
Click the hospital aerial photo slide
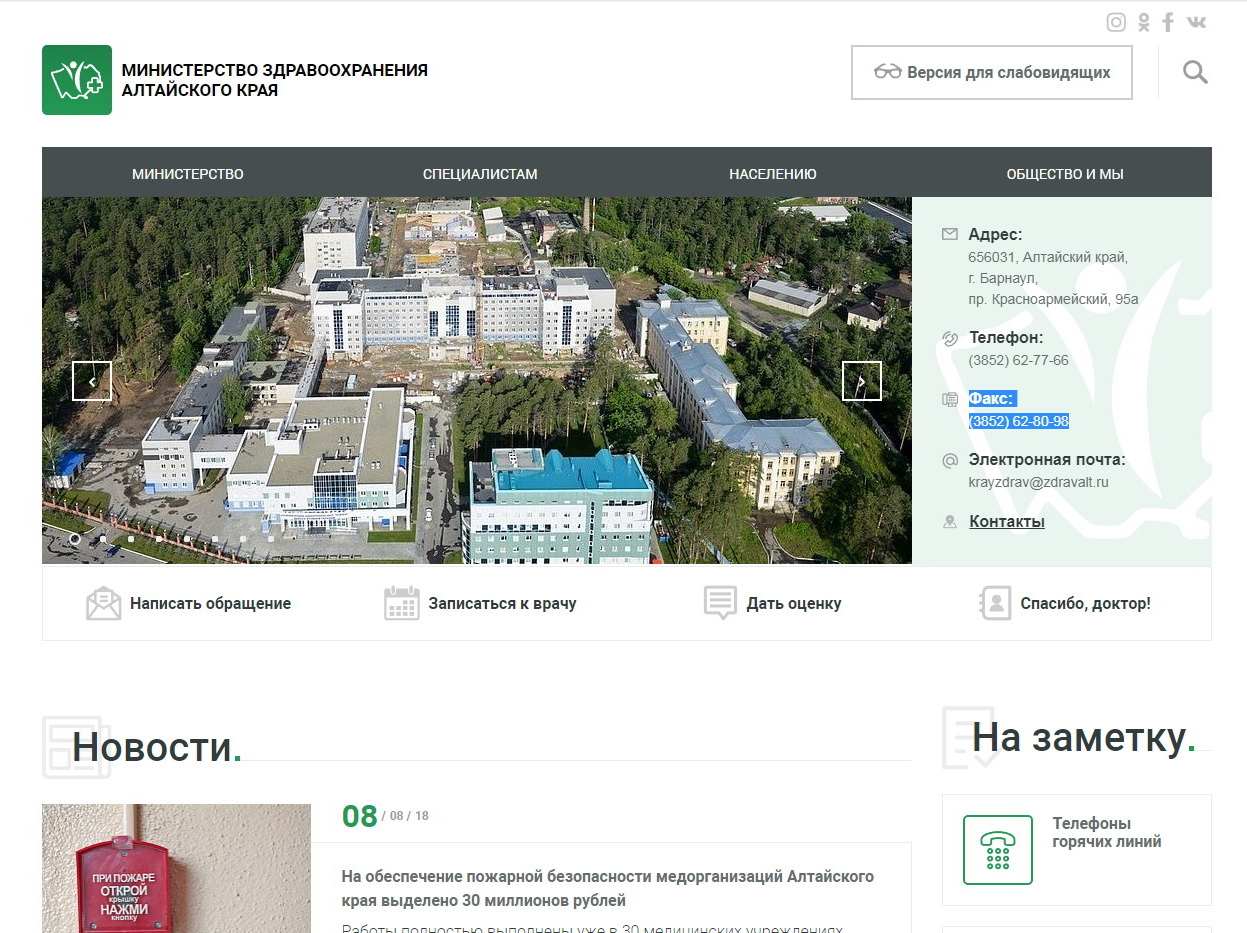tap(477, 380)
